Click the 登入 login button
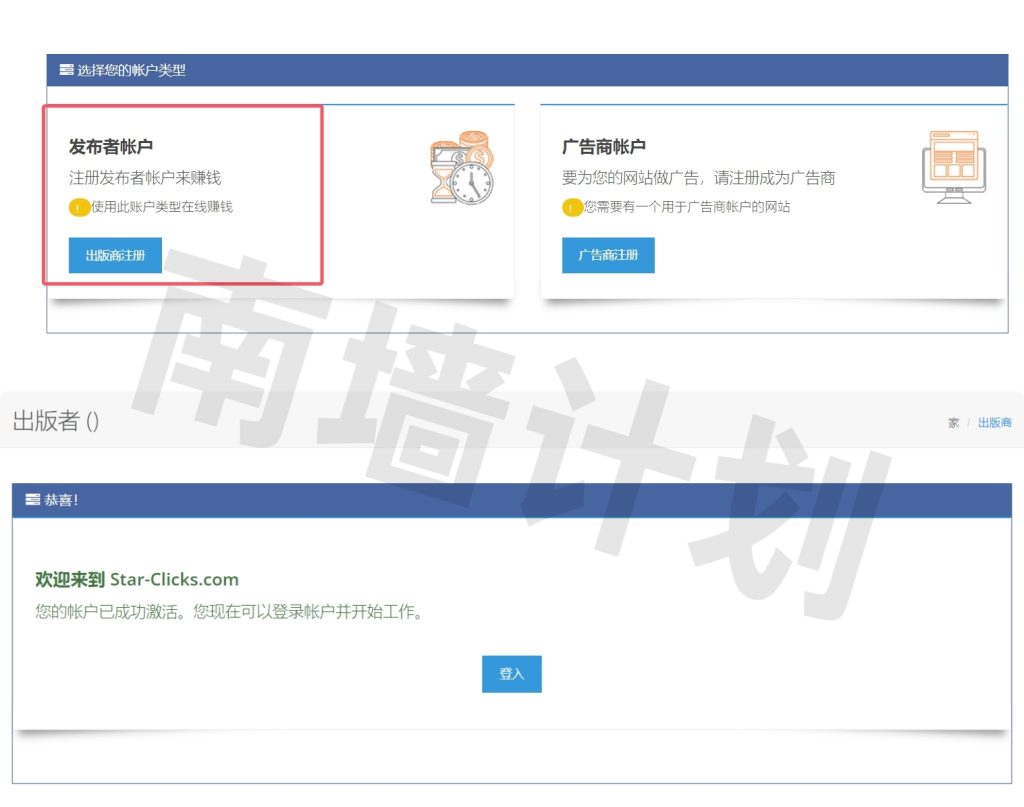Image resolution: width=1024 pixels, height=807 pixels. [x=512, y=674]
